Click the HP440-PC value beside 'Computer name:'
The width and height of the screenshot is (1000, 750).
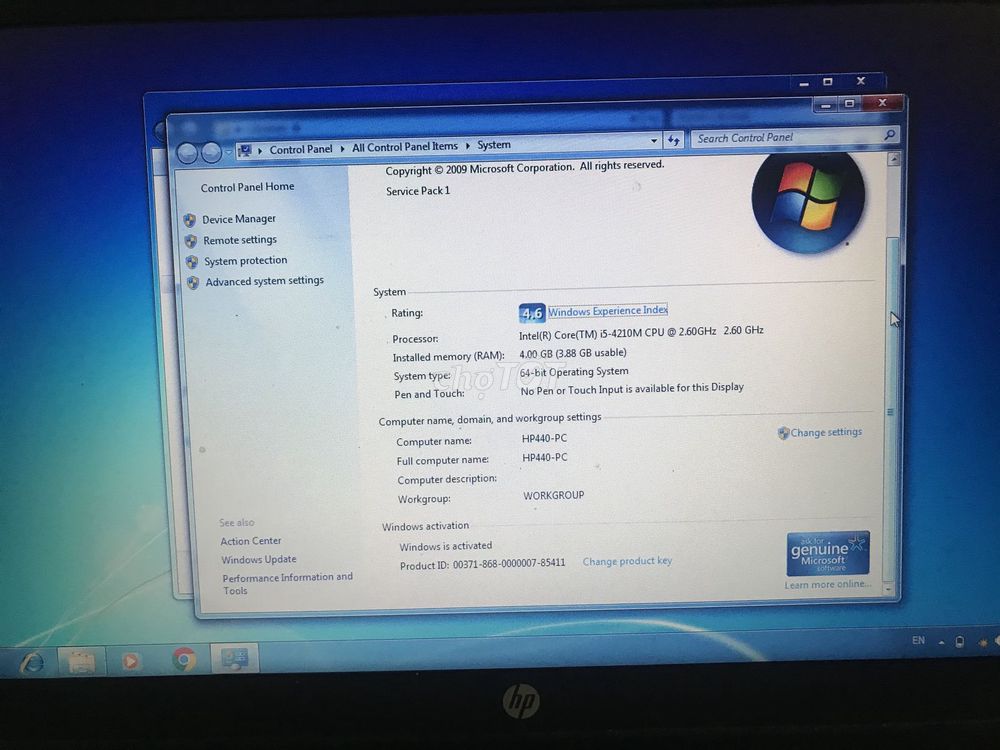pyautogui.click(x=544, y=439)
